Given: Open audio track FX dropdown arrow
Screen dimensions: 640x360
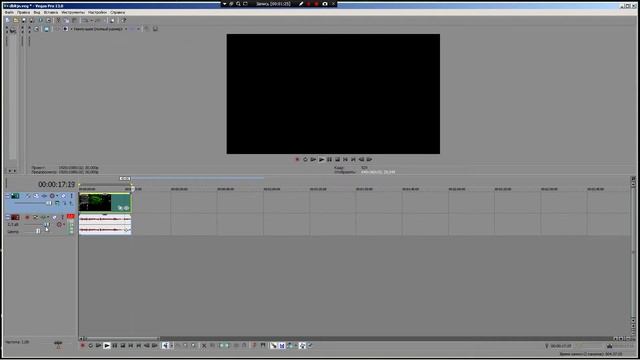Looking at the screenshot, I should (x=48, y=217).
